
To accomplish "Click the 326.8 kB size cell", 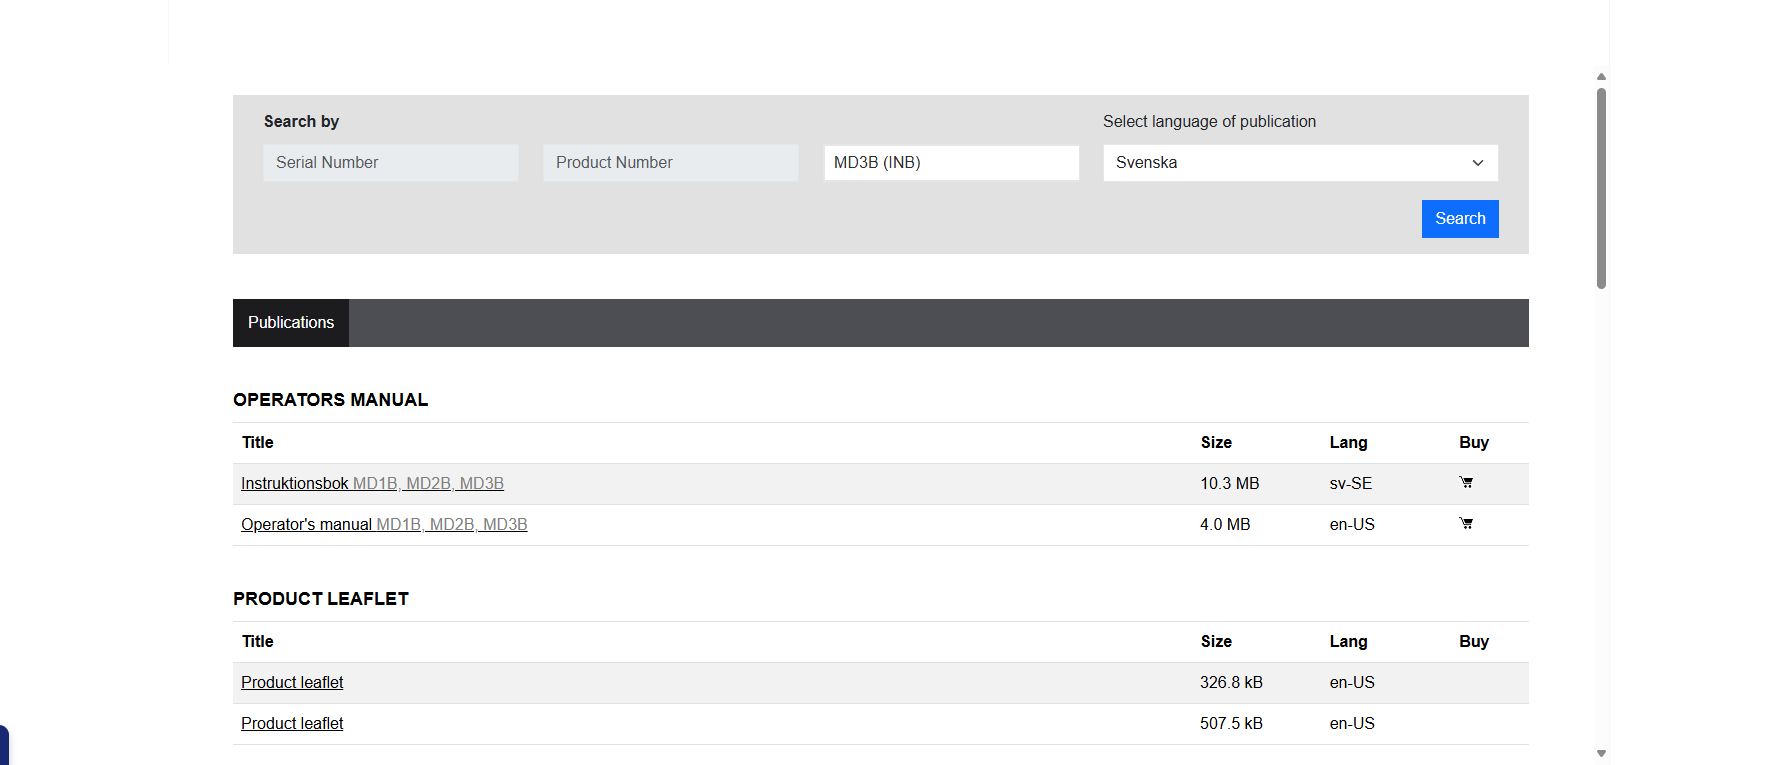I will click(x=1231, y=683).
